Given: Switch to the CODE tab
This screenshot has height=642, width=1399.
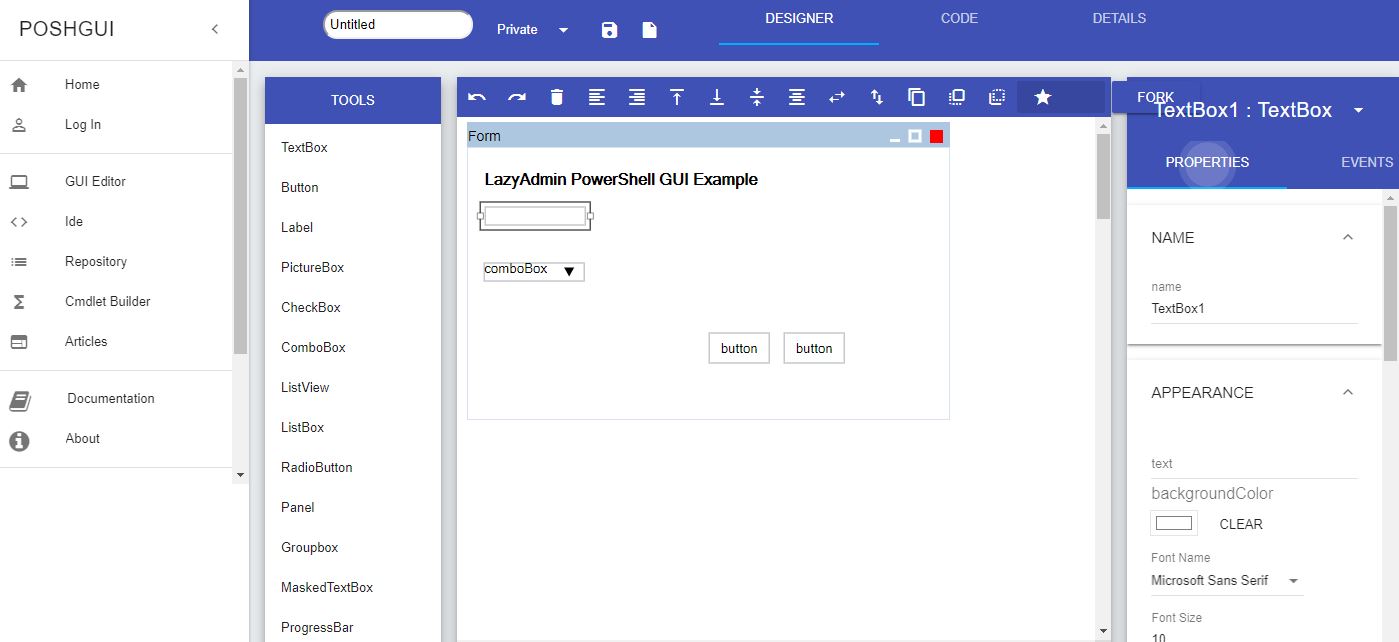Looking at the screenshot, I should click(957, 17).
